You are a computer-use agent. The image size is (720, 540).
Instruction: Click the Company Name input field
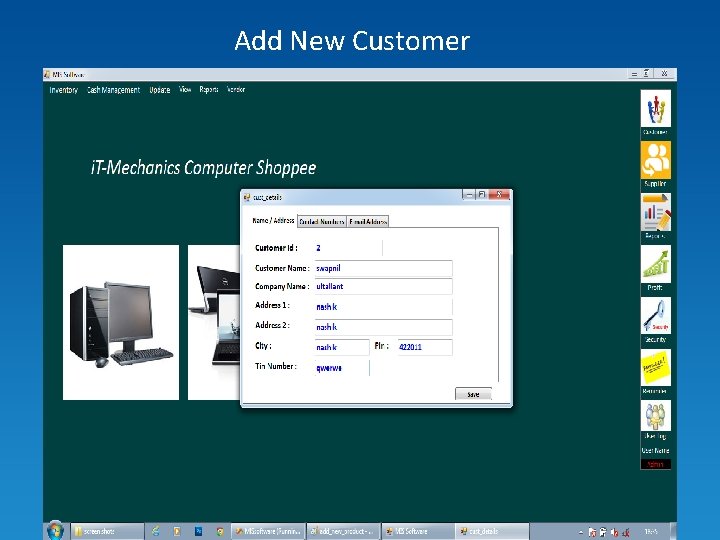(383, 287)
